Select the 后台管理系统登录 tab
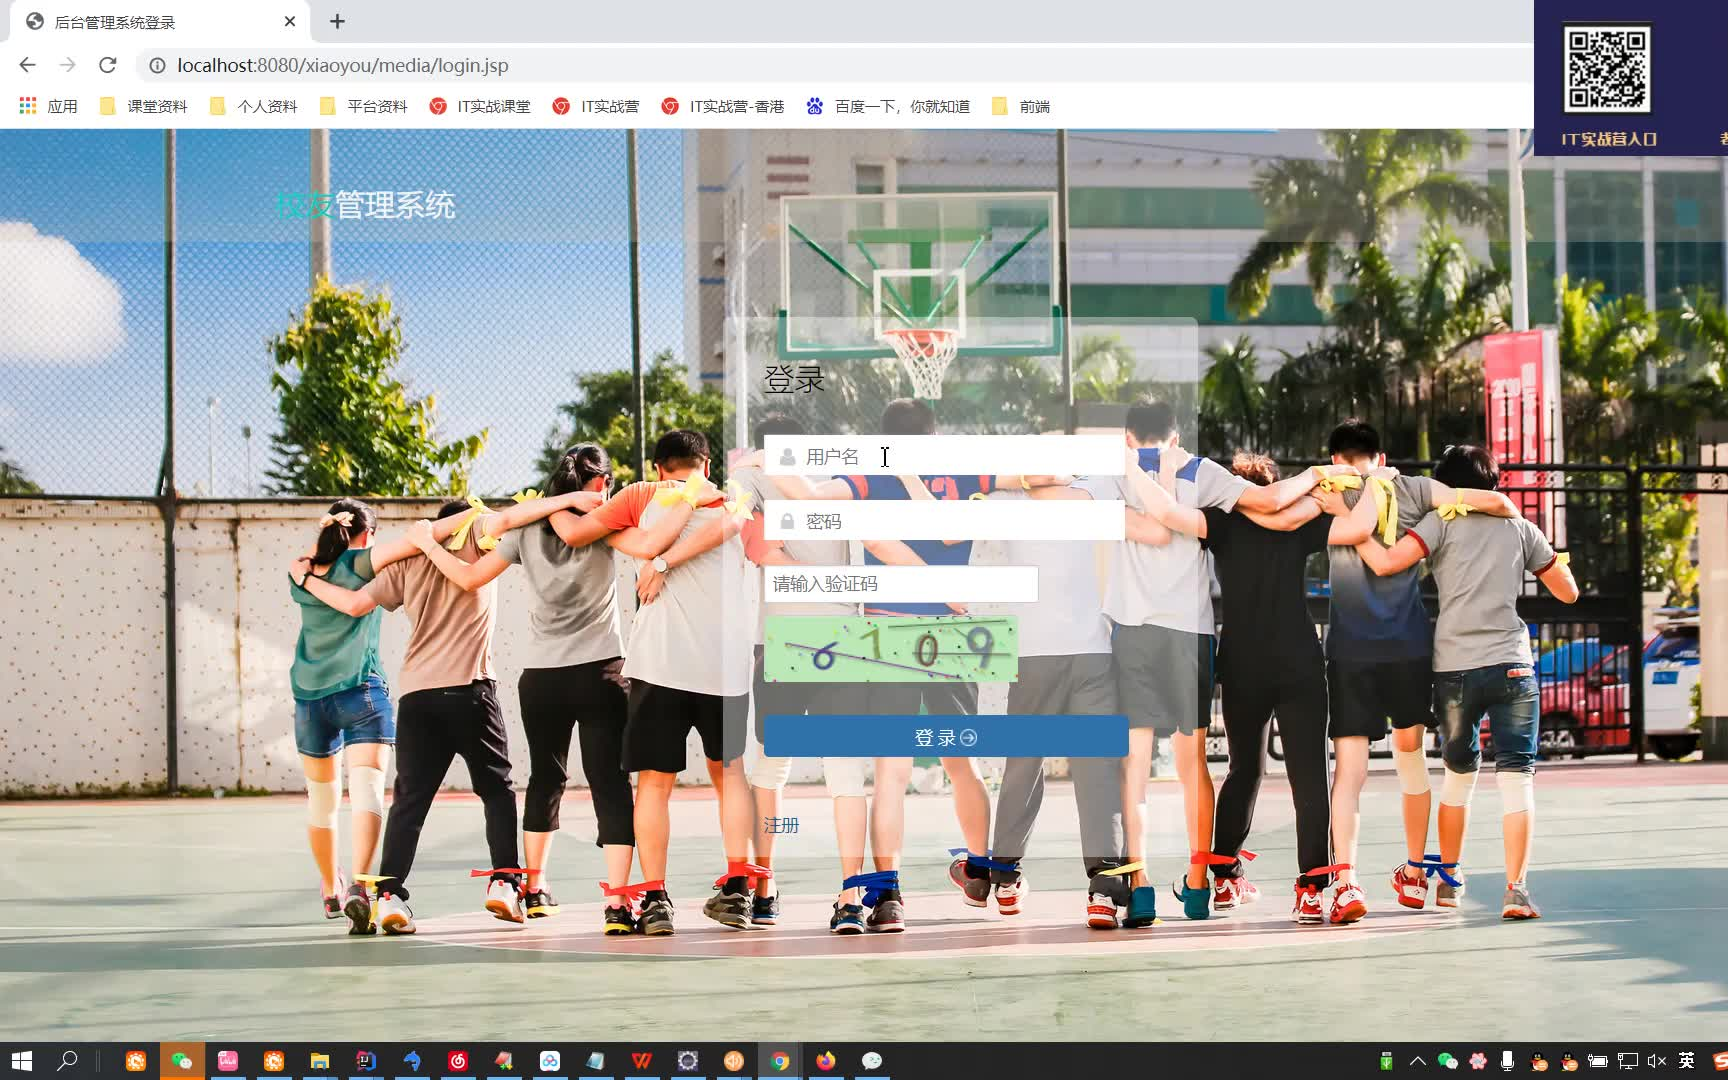The height and width of the screenshot is (1080, 1728). pyautogui.click(x=160, y=21)
